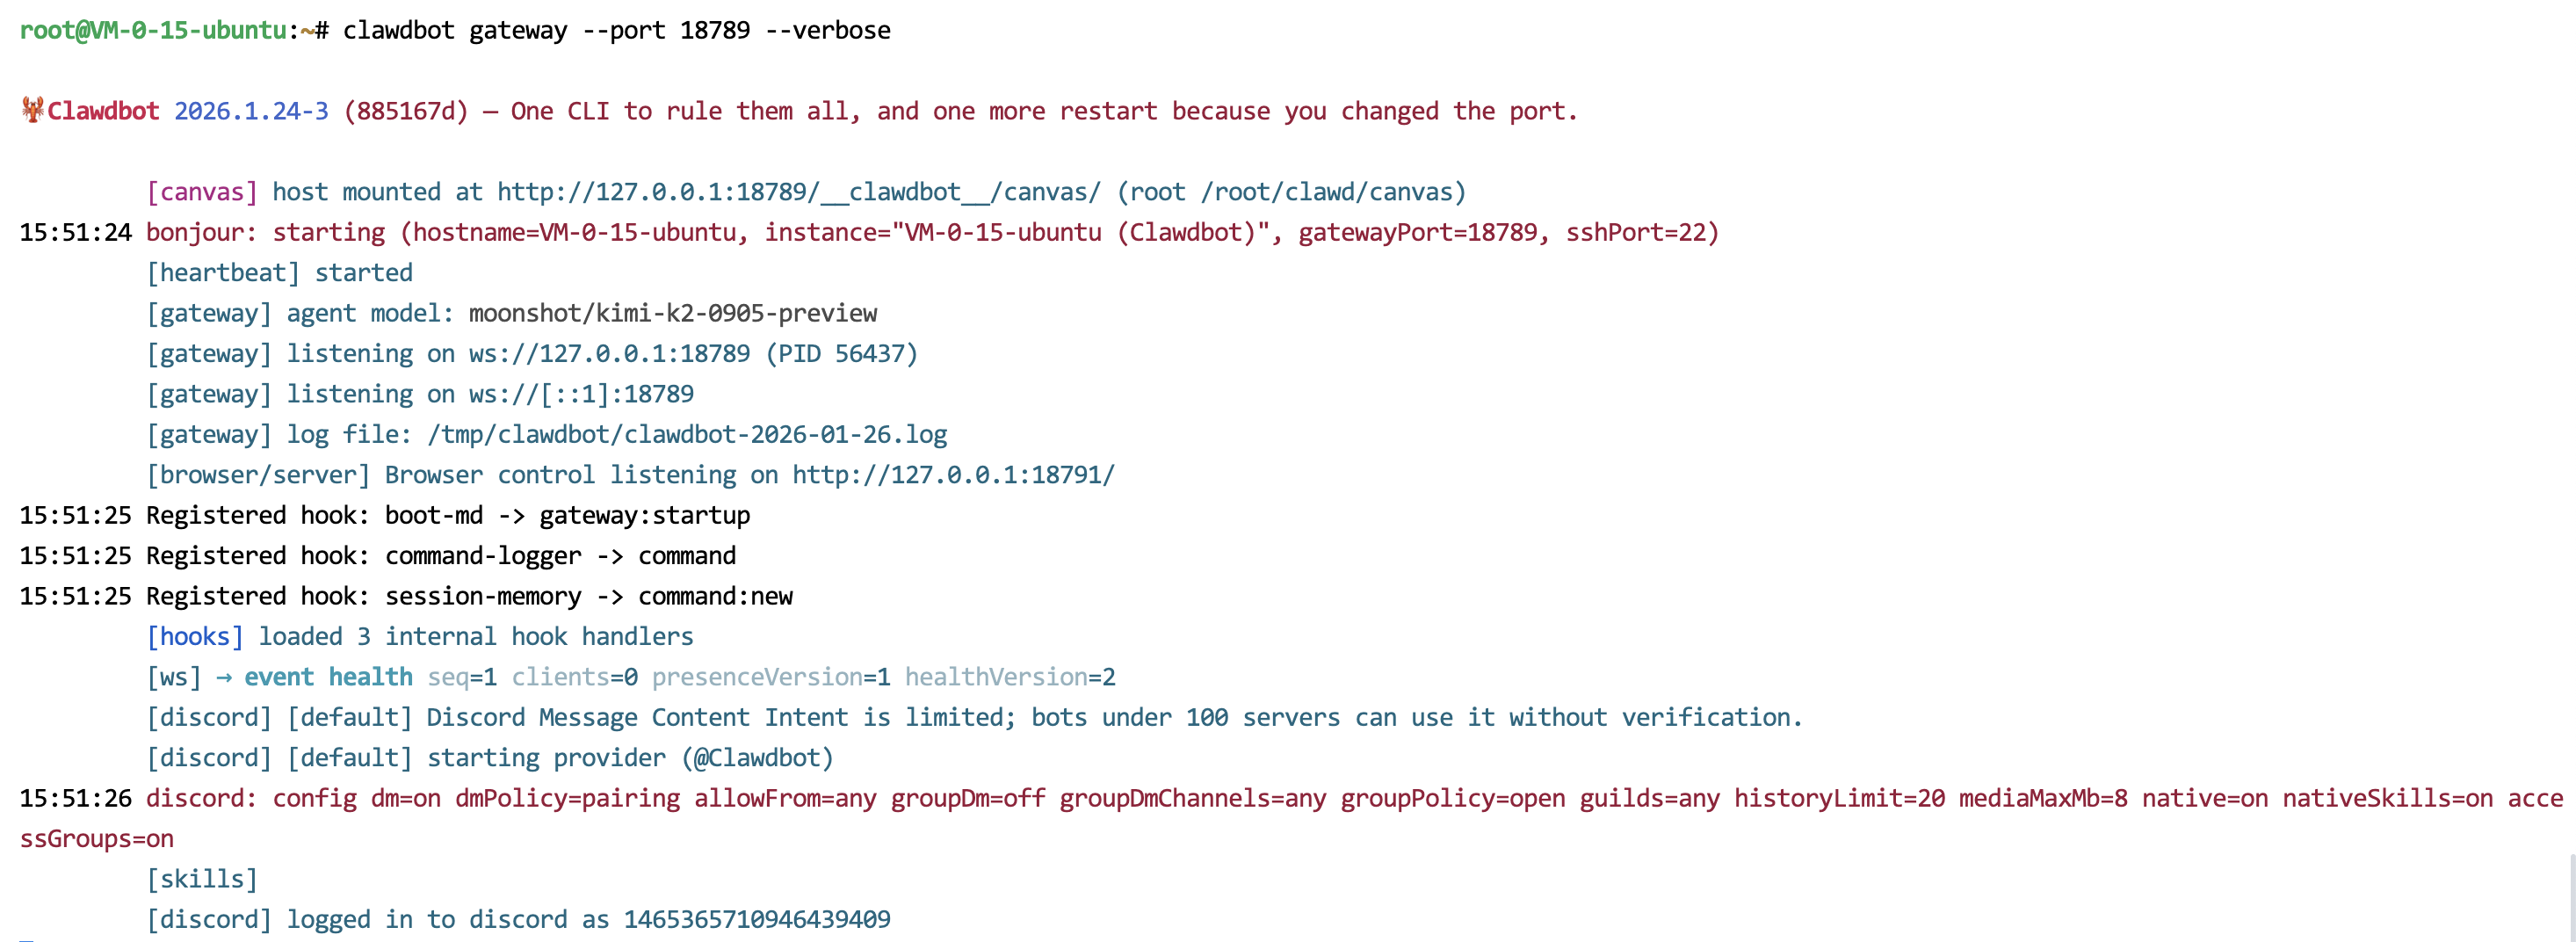Click the ws://127.0.0.1:18789 gateway address
The height and width of the screenshot is (942, 2576).
coord(609,354)
